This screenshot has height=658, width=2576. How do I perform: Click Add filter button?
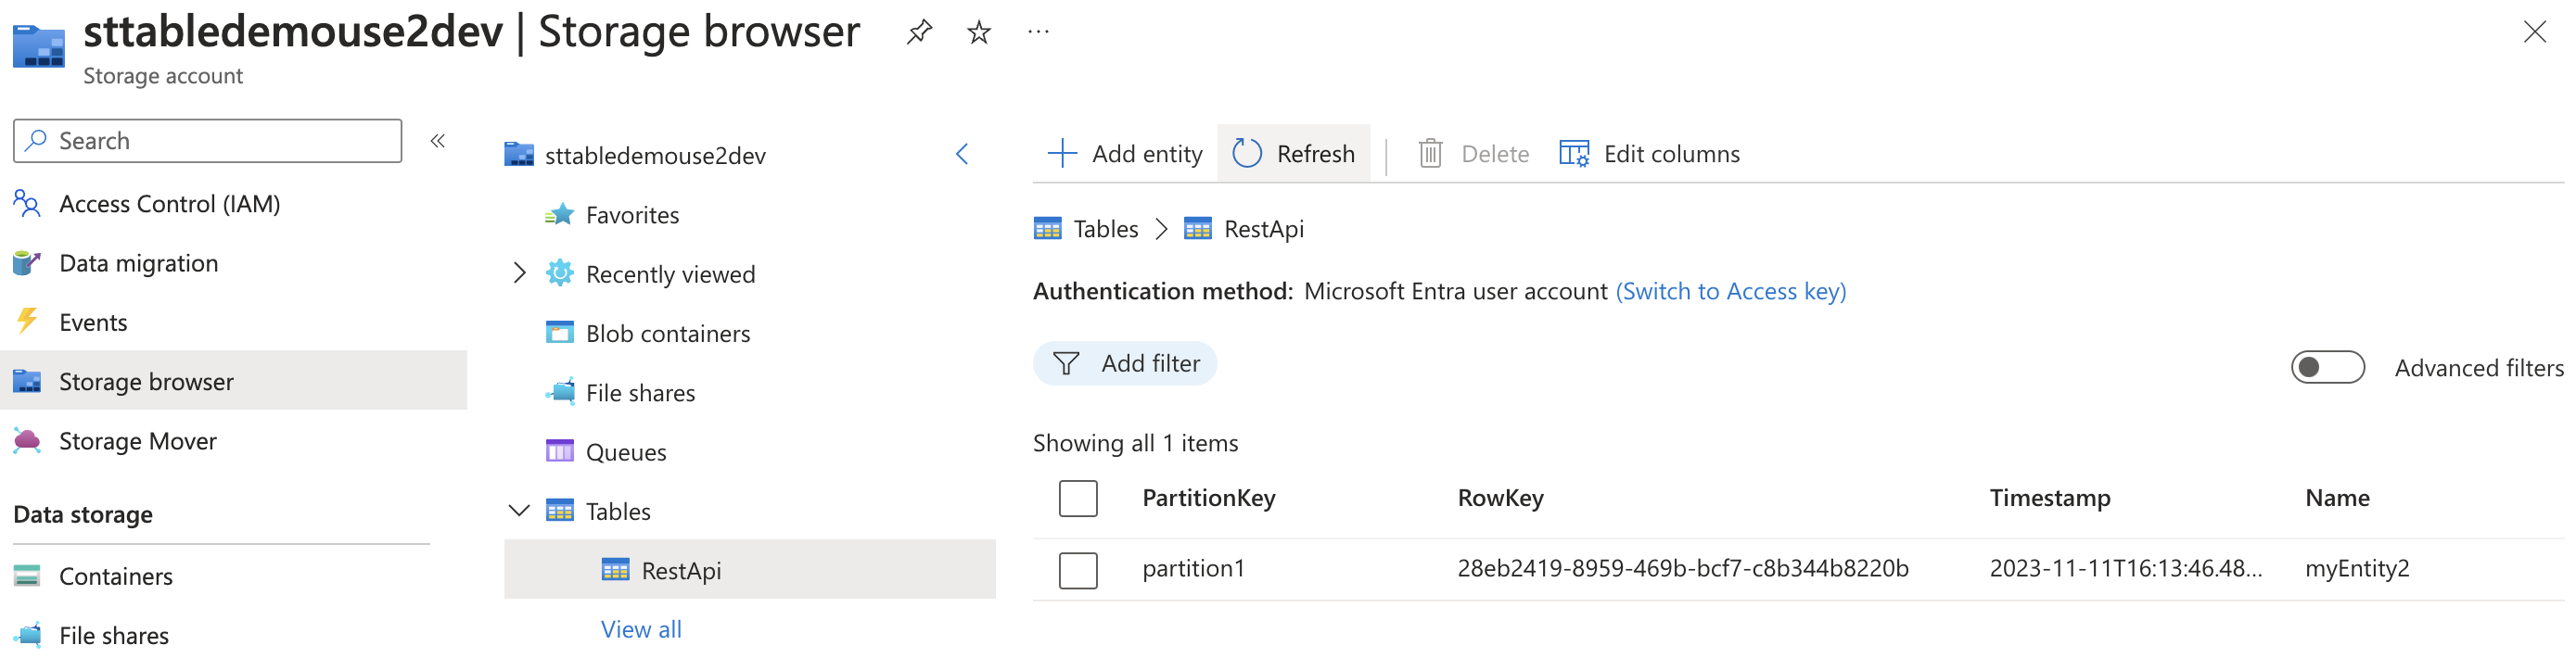pyautogui.click(x=1125, y=363)
